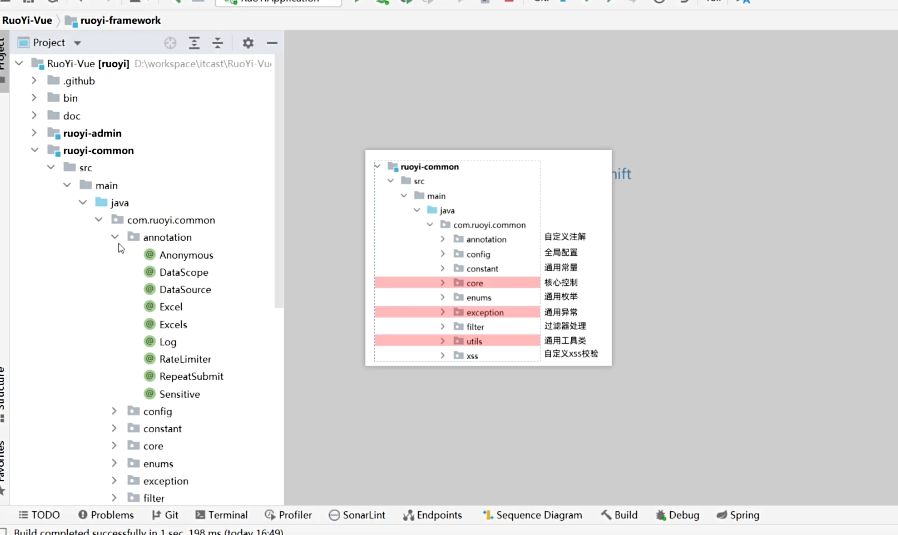Open the TODO tool window tab
Screen dimensions: 898x535
(39, 515)
